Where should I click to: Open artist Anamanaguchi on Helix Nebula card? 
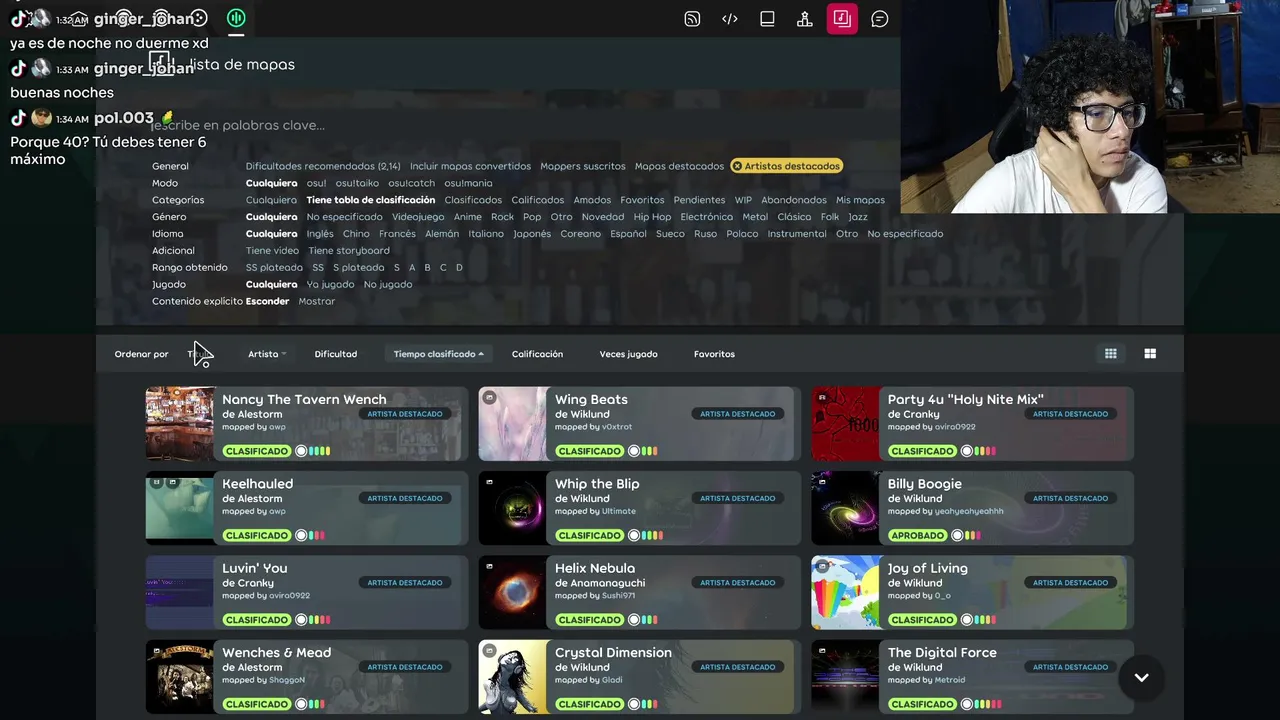(608, 583)
